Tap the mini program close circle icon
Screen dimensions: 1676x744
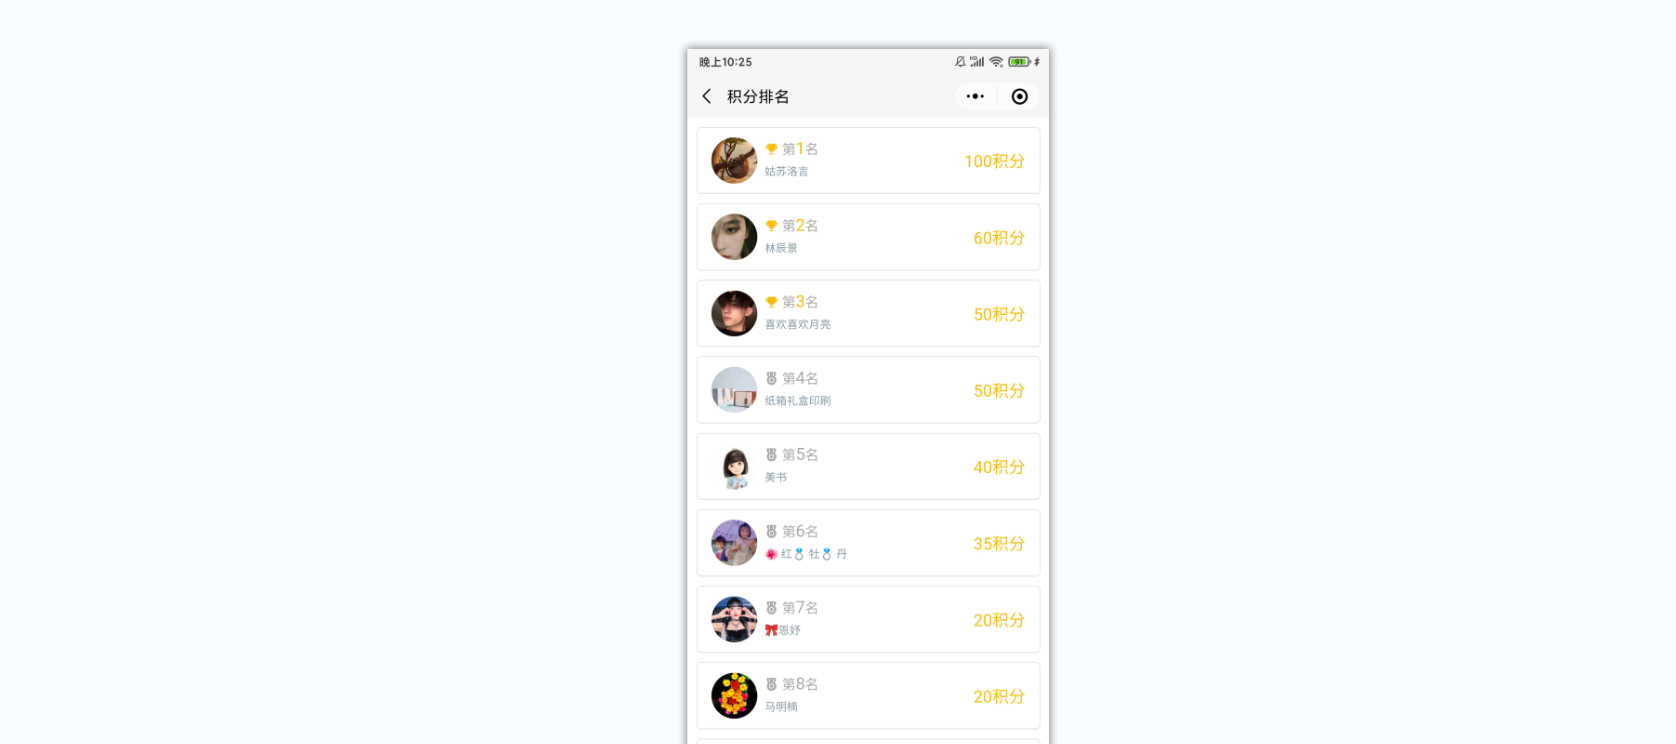tap(1019, 96)
